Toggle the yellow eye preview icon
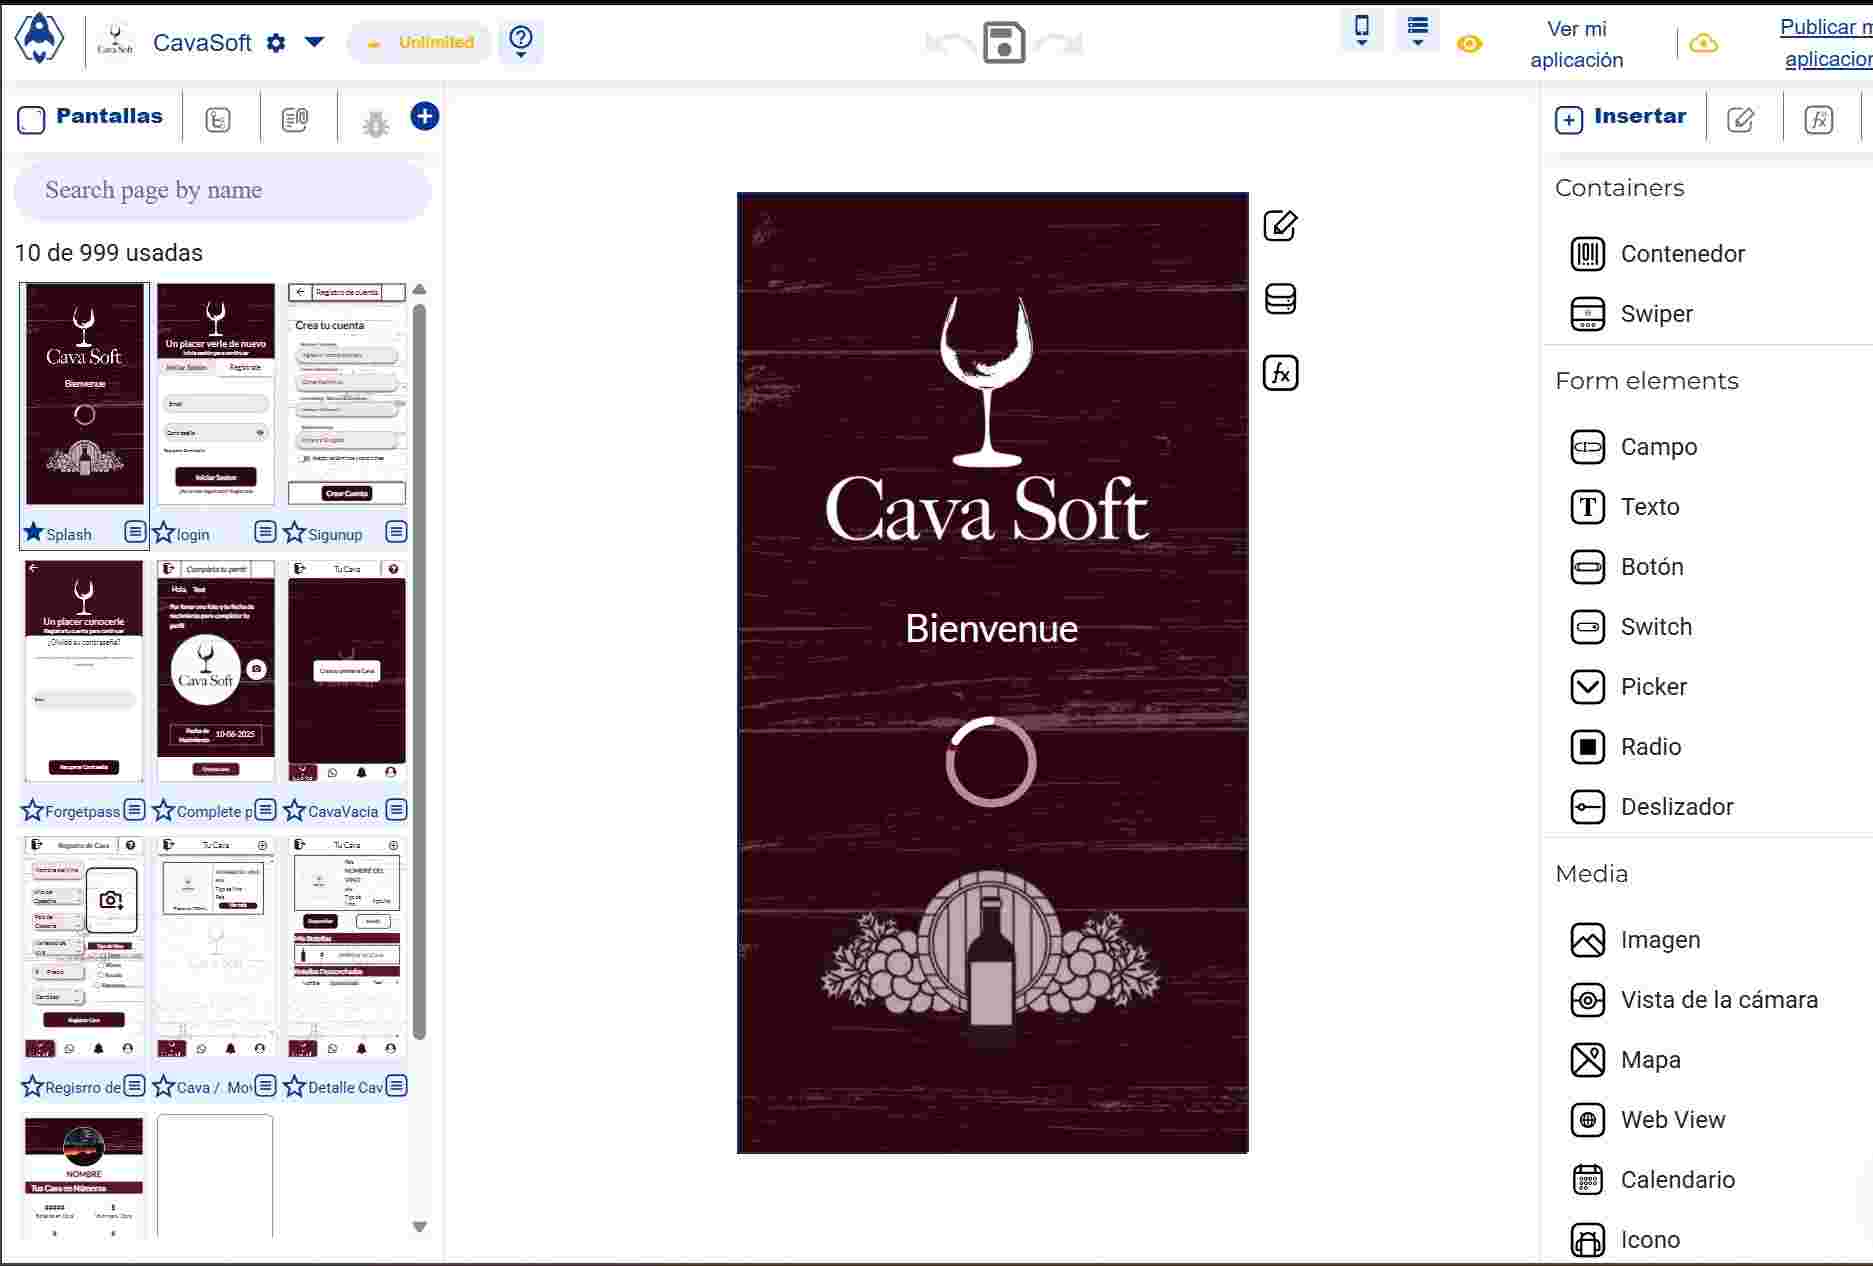This screenshot has width=1873, height=1266. coord(1469,44)
